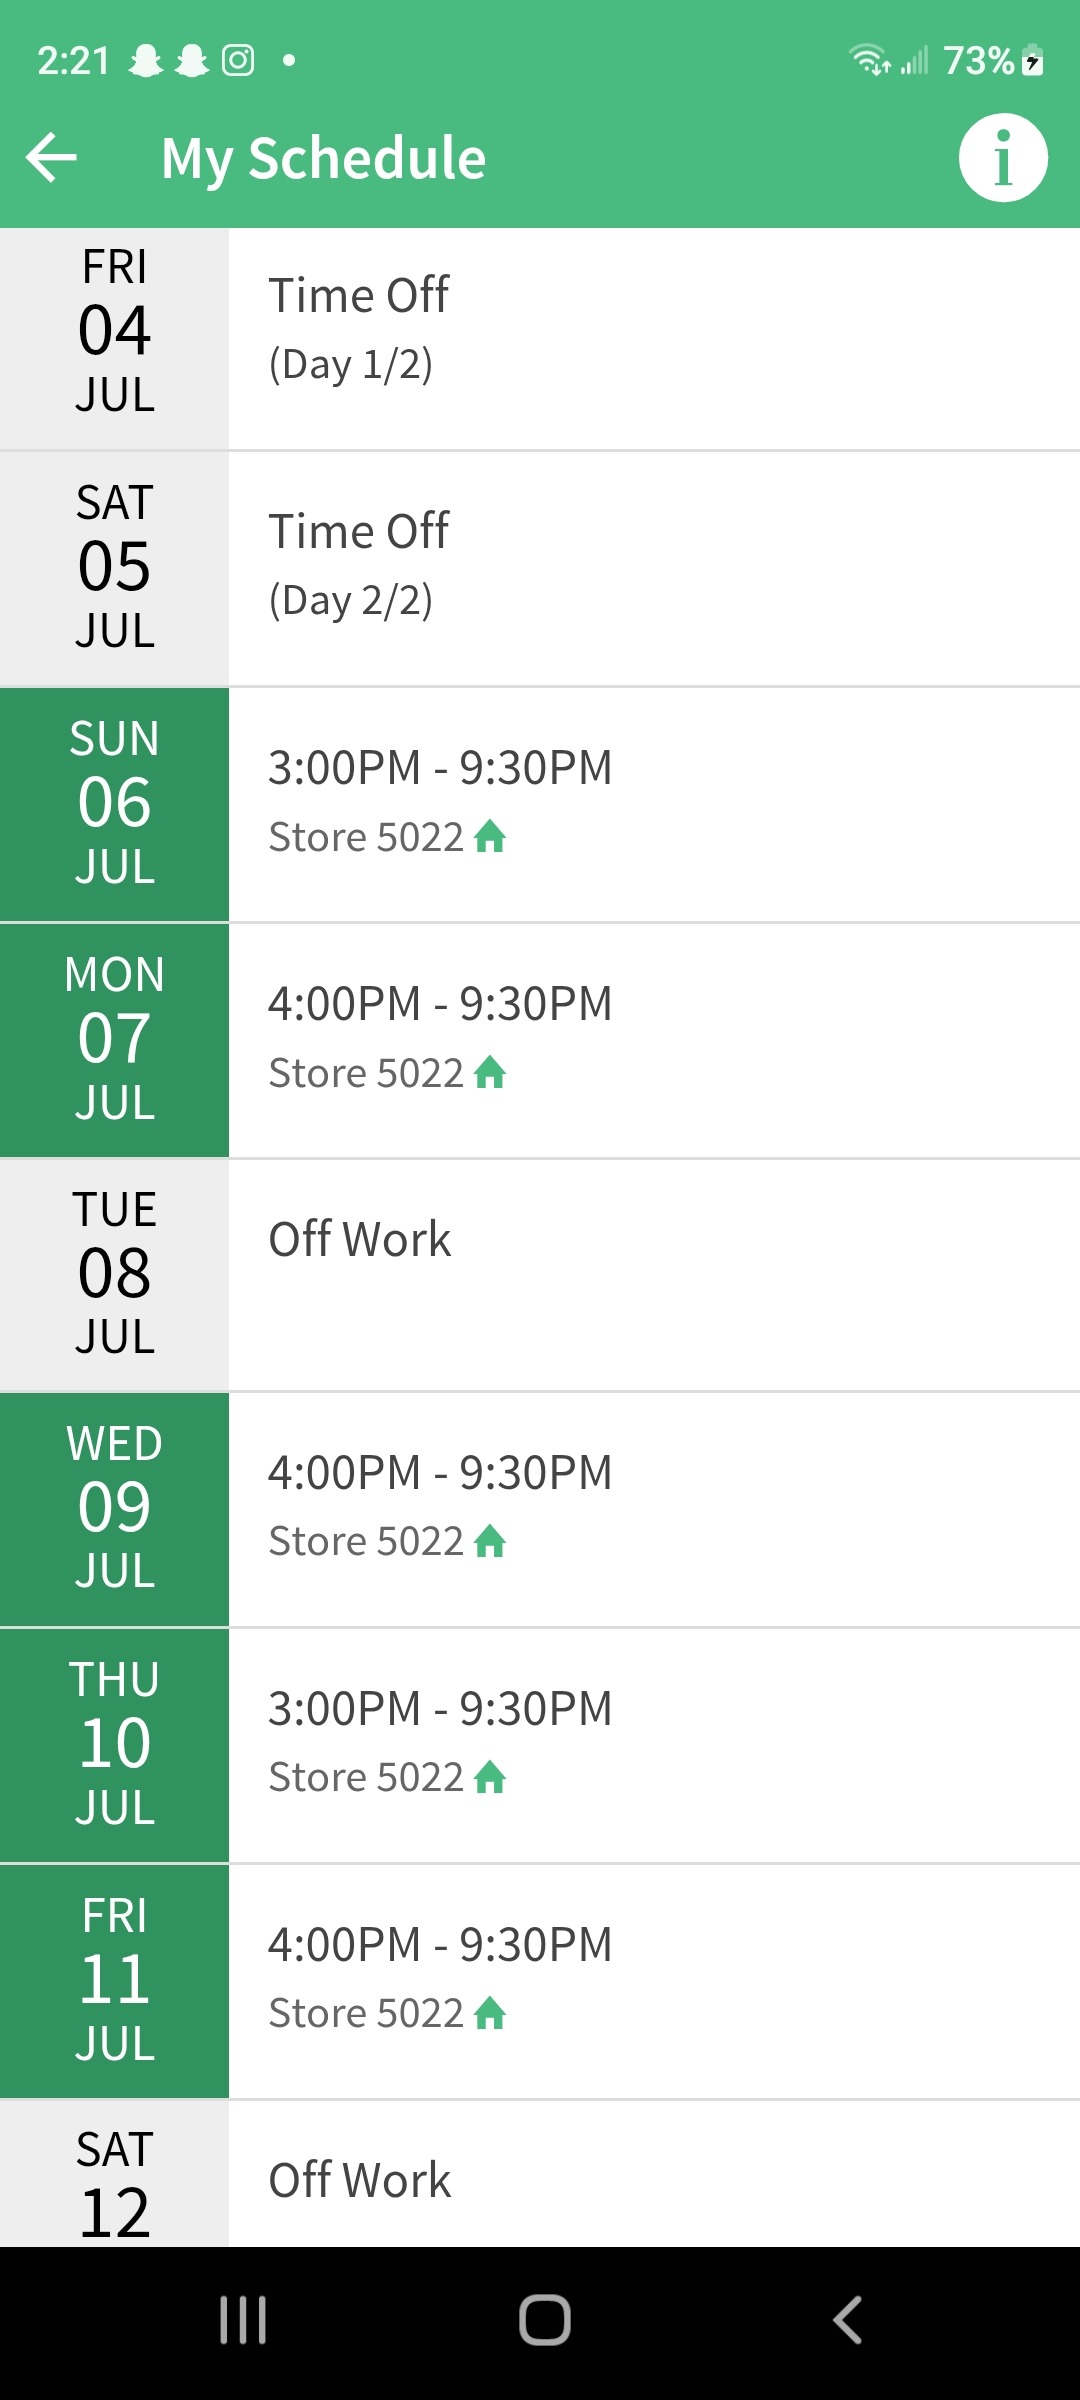Tap the back arrow in header
The image size is (1080, 2400).
[x=52, y=158]
